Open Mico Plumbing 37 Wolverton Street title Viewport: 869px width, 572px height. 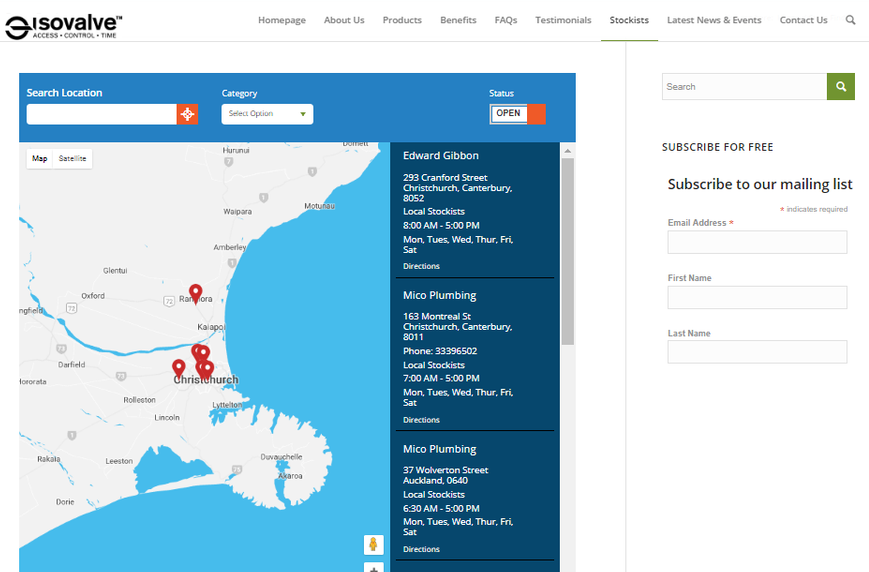439,450
